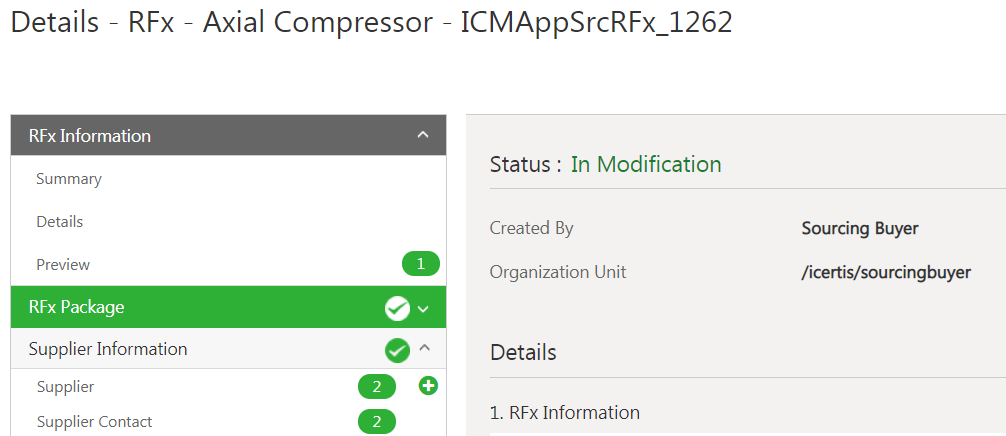Open the Supplier item
1006x436 pixels.
click(65, 387)
